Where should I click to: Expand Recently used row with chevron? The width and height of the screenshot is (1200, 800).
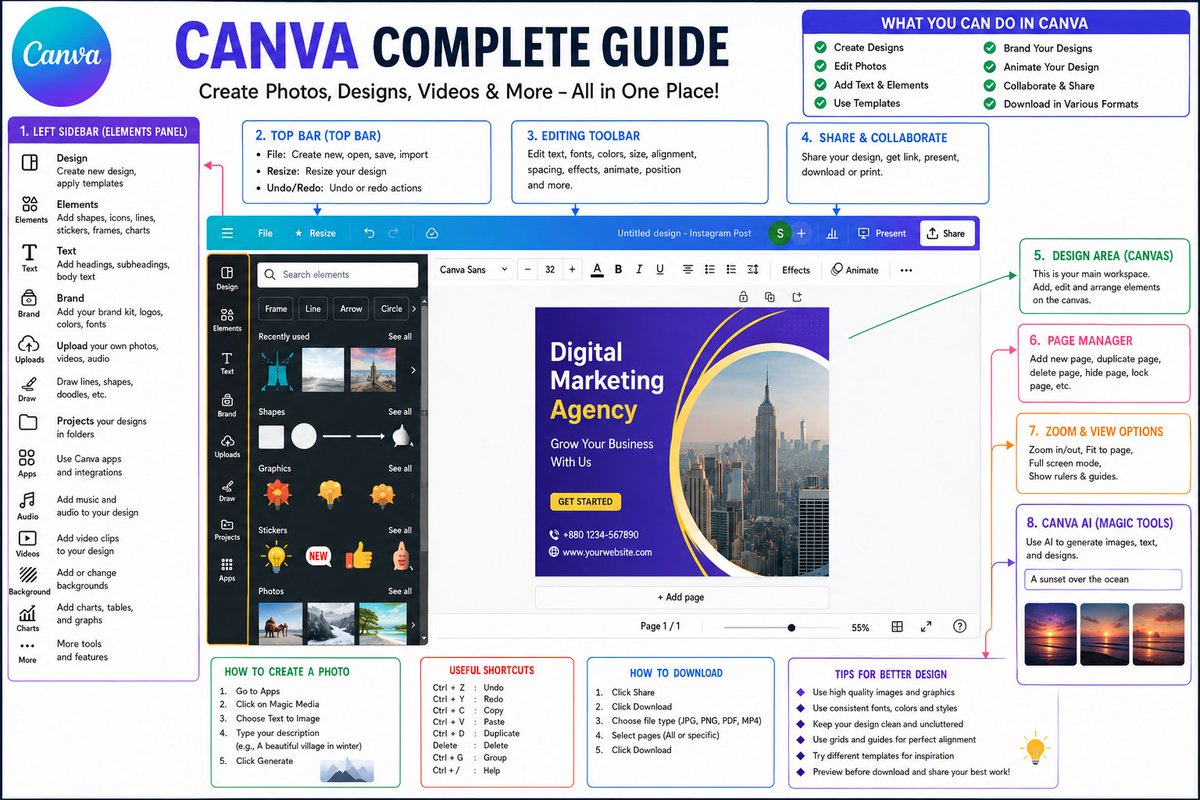(413, 370)
